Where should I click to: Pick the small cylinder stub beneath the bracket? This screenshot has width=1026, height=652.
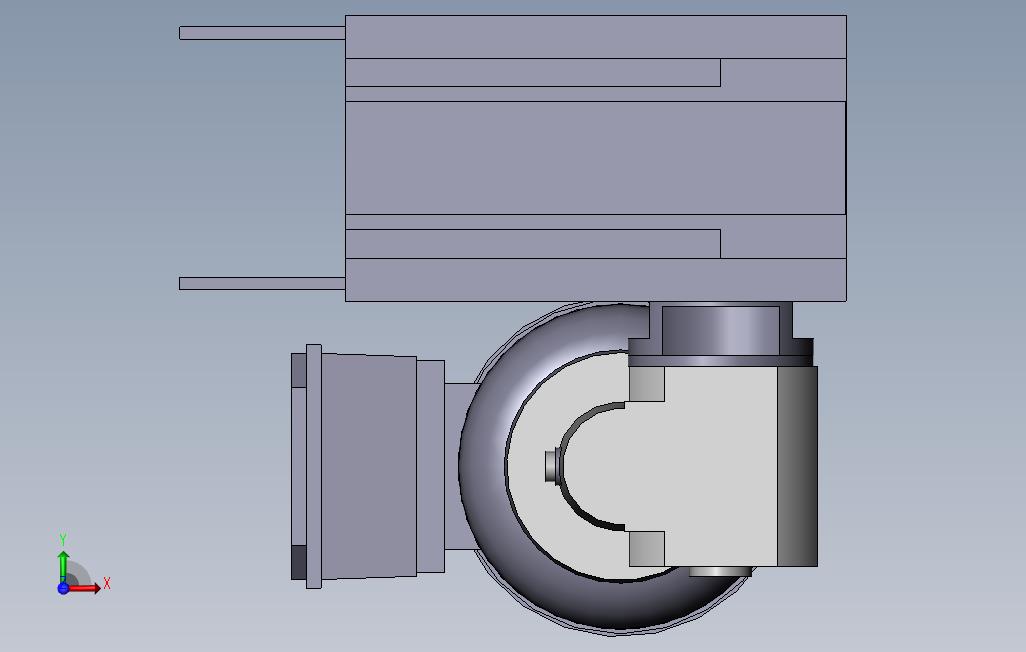click(x=720, y=571)
